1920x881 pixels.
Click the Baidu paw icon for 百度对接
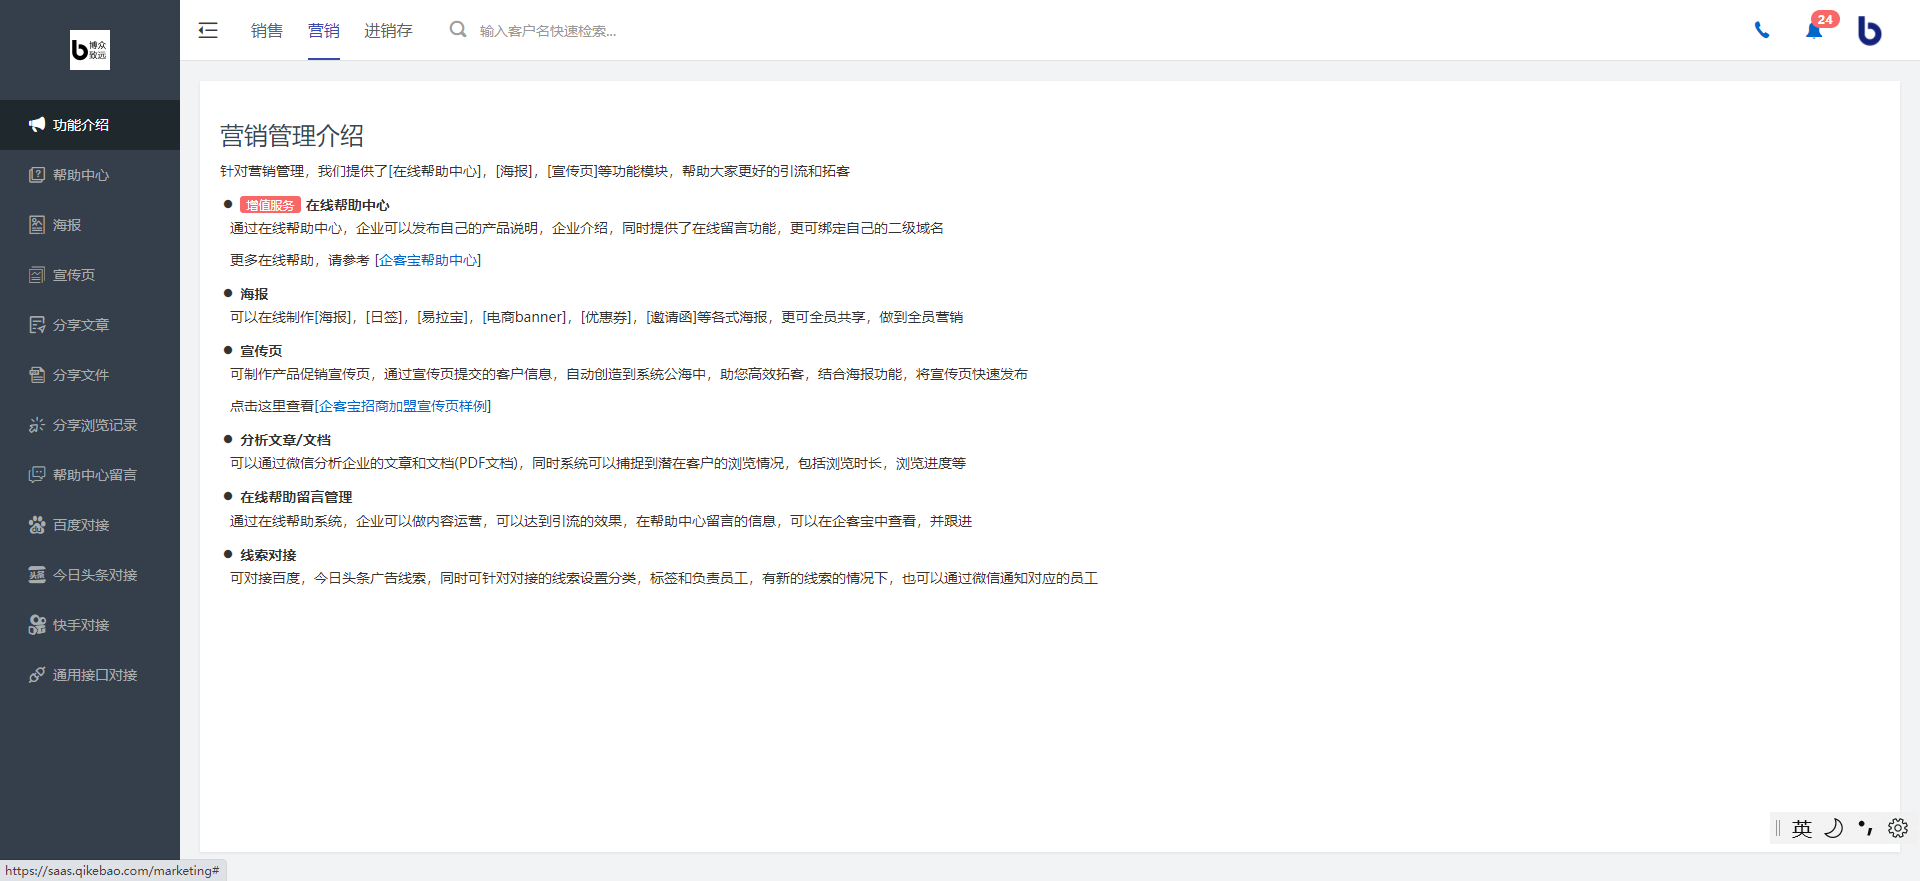[37, 525]
